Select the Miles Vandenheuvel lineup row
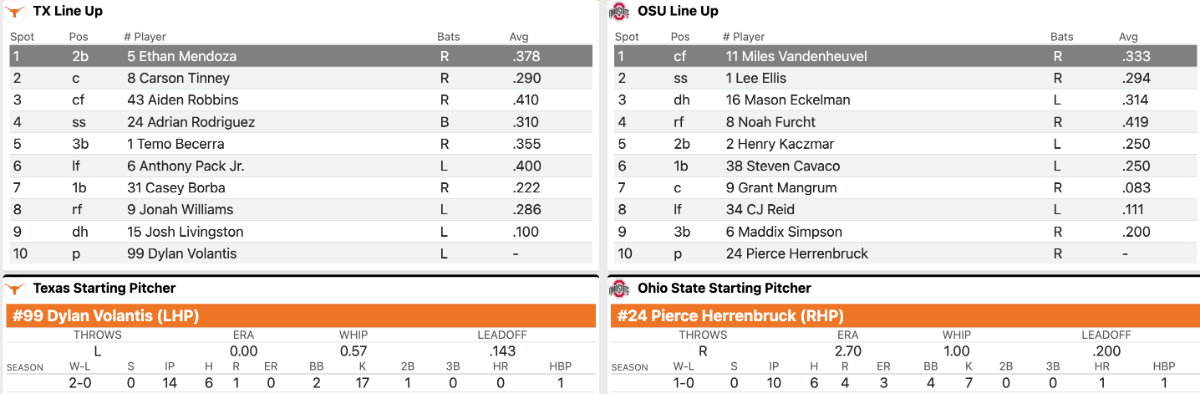The width and height of the screenshot is (1200, 394). [904, 56]
